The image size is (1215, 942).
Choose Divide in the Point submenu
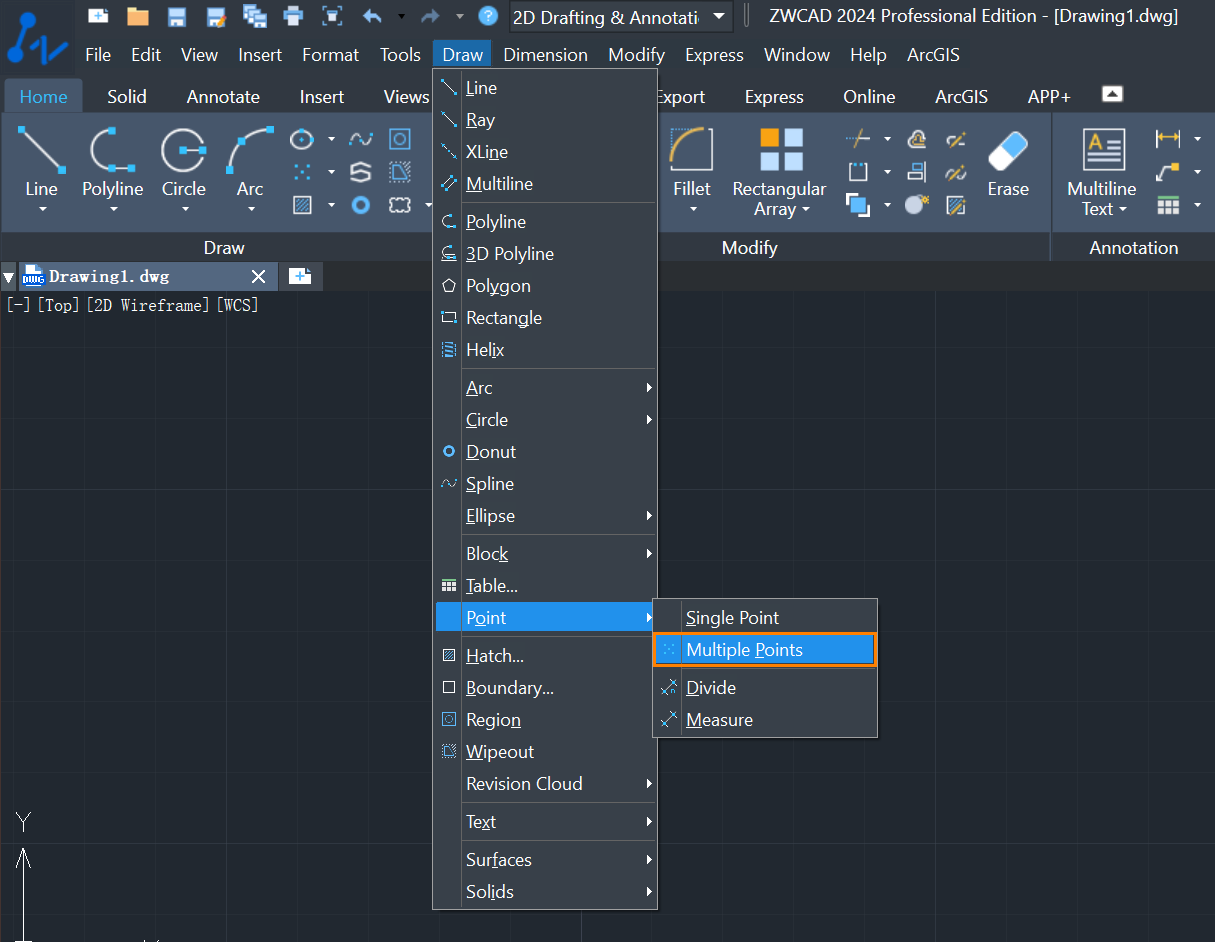click(765, 688)
